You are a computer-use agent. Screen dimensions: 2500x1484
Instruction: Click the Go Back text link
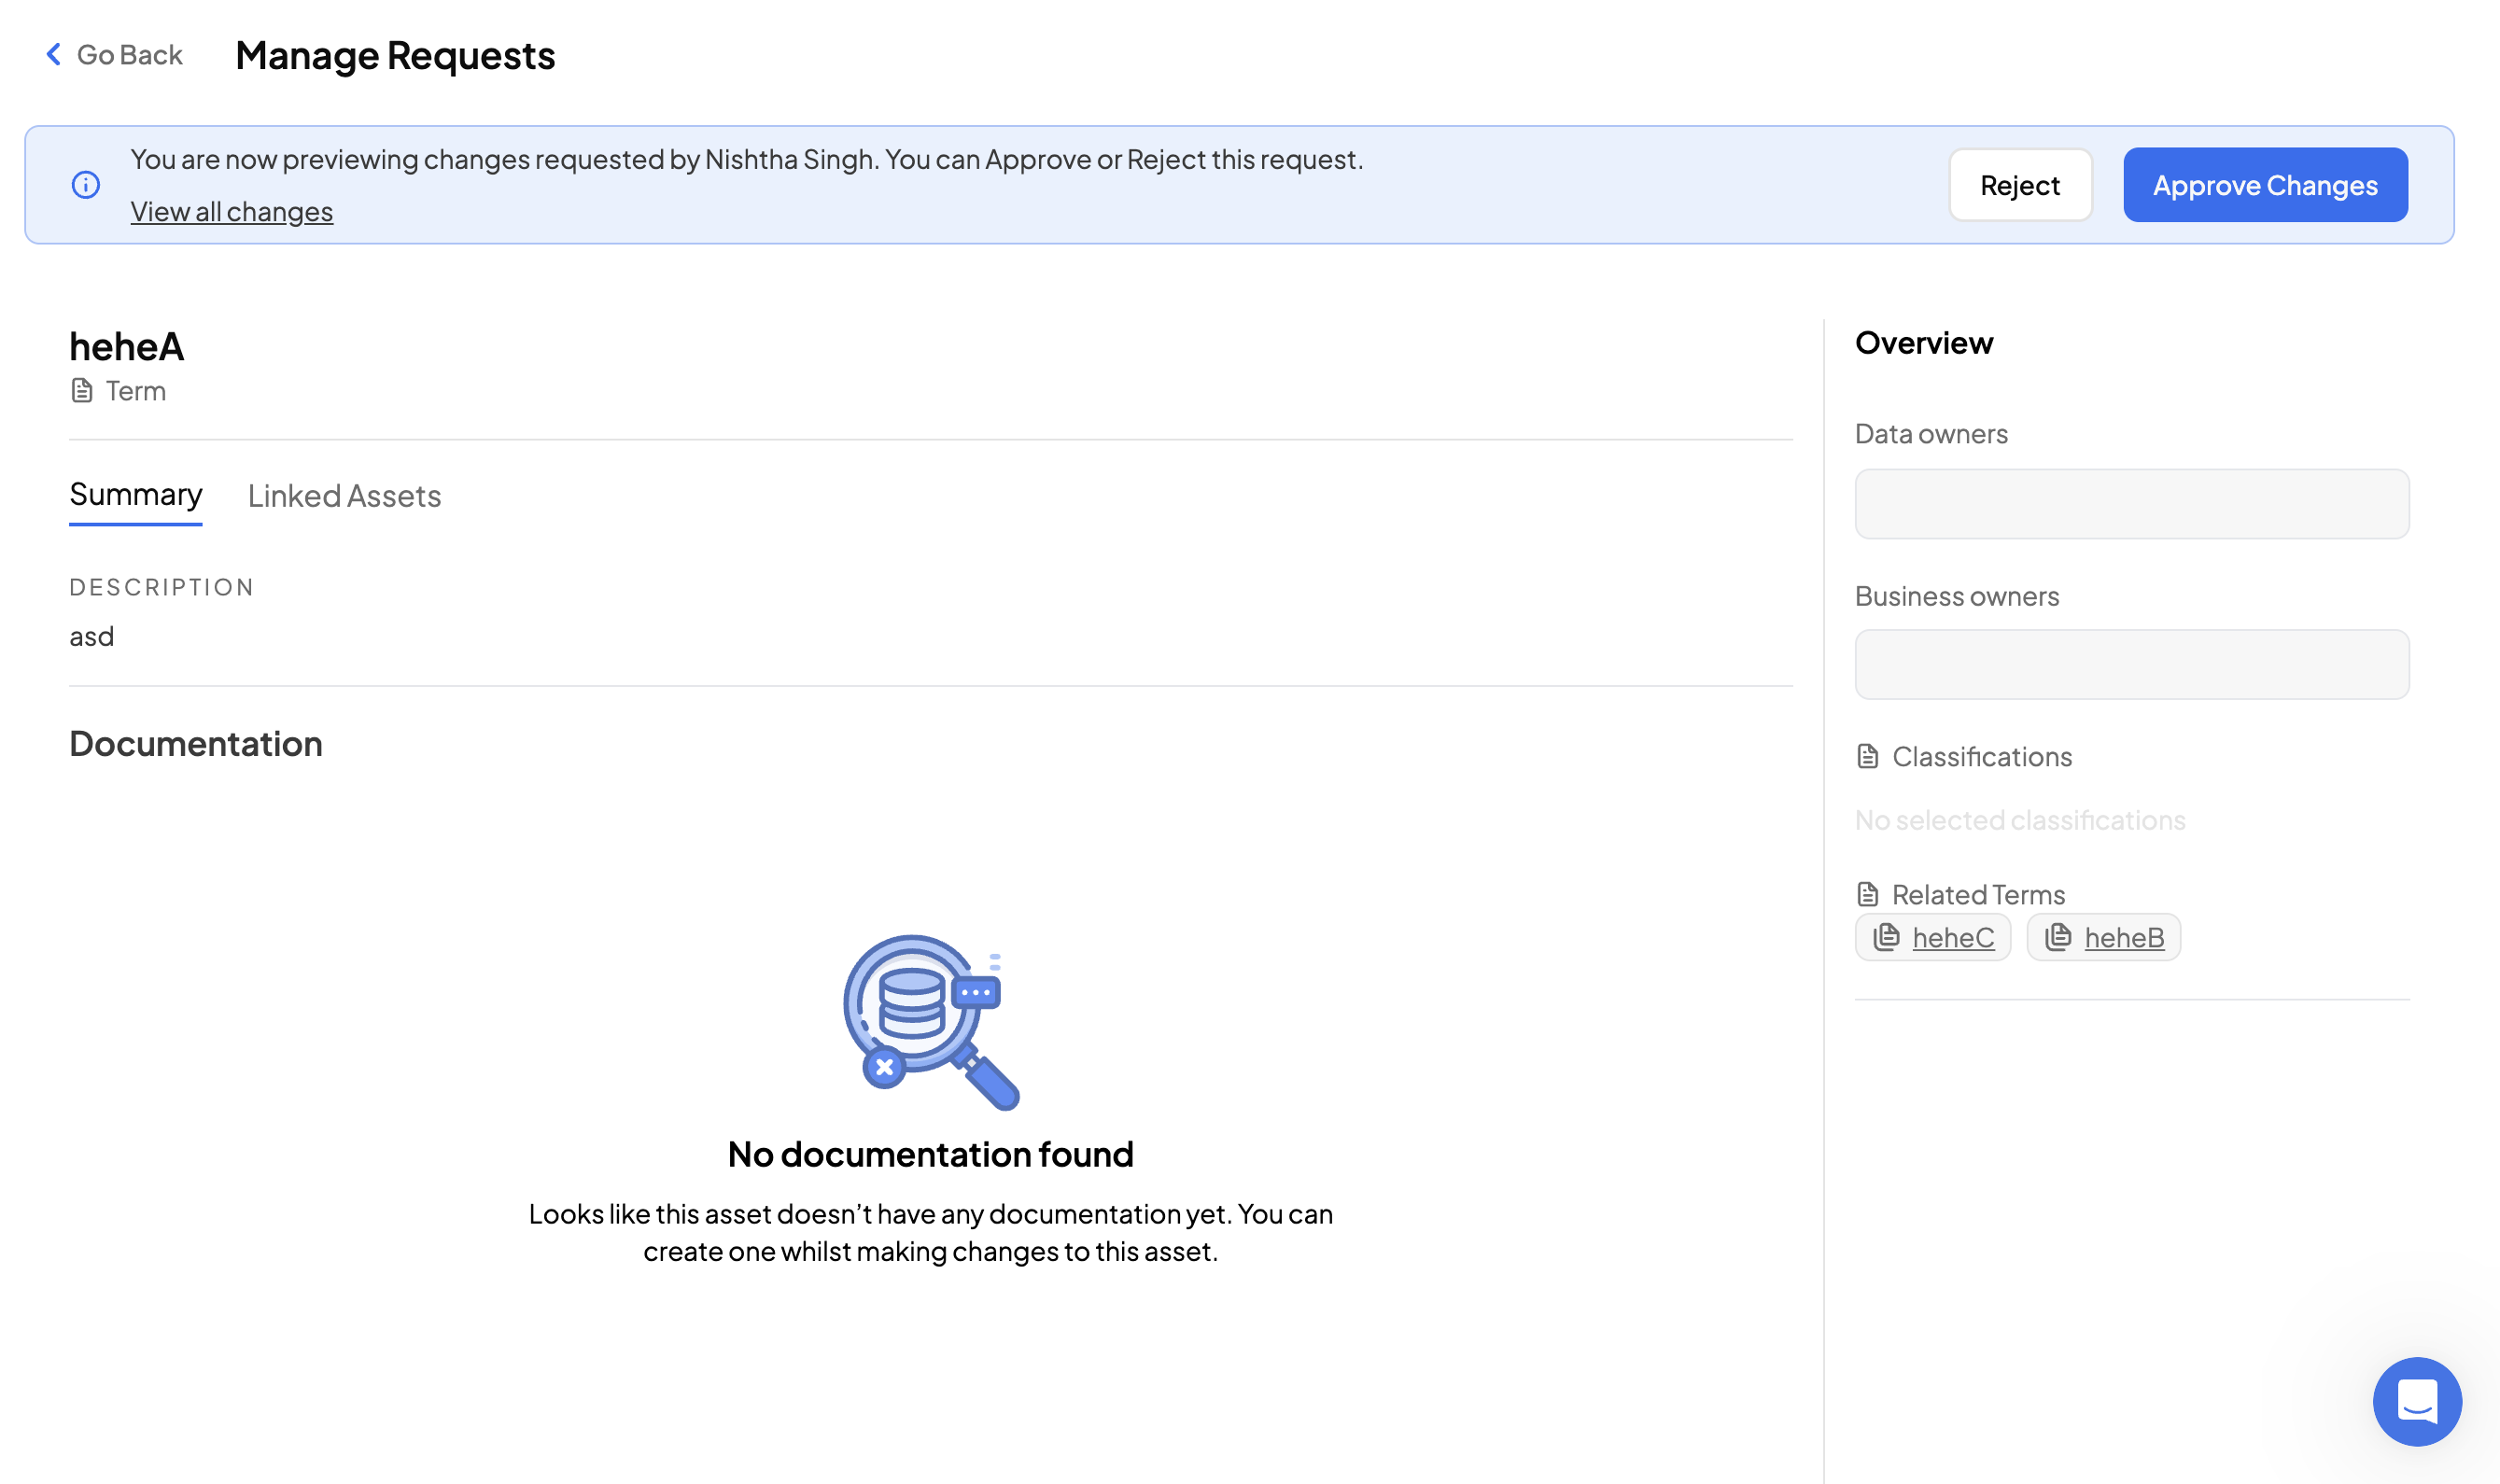point(130,55)
